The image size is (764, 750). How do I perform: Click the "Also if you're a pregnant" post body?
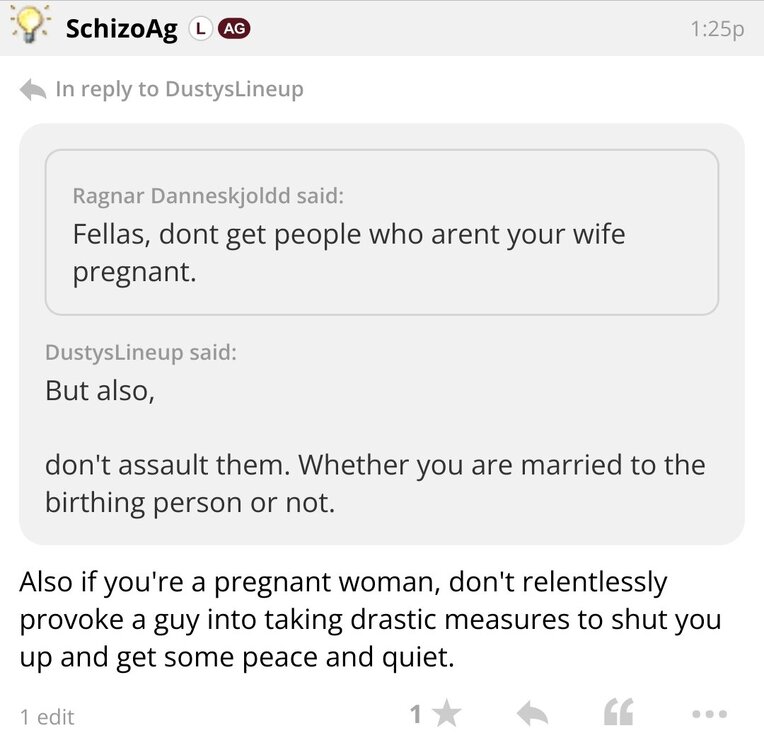(370, 620)
